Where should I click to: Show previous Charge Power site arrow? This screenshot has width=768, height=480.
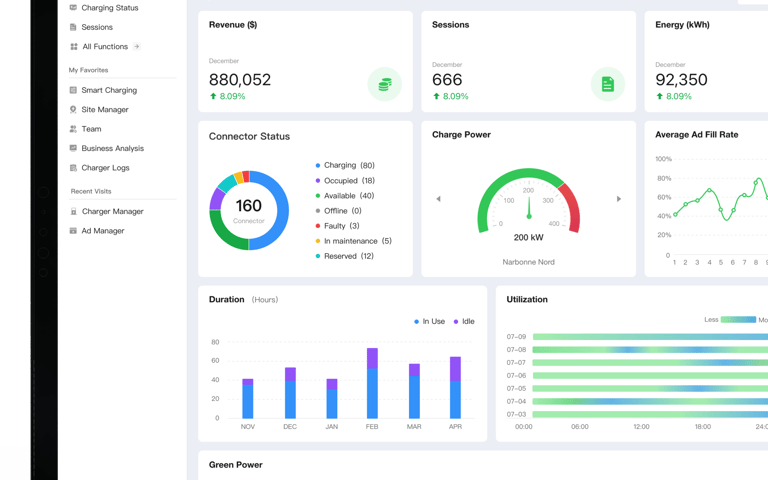tap(438, 199)
